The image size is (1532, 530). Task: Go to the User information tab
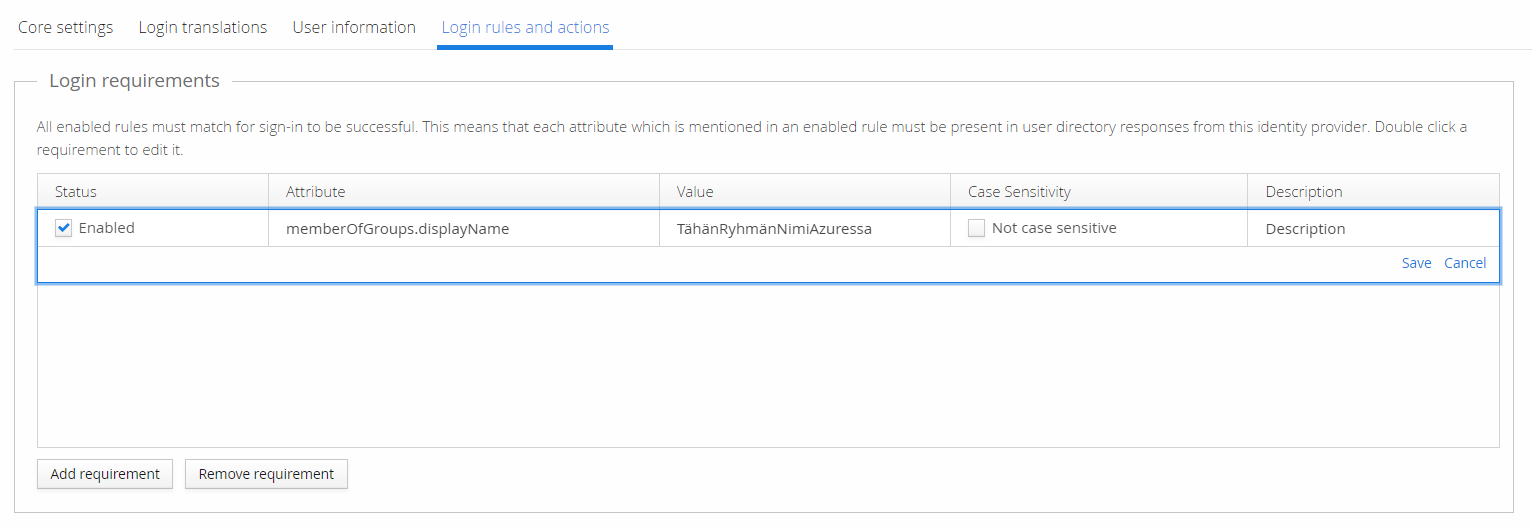pos(354,27)
